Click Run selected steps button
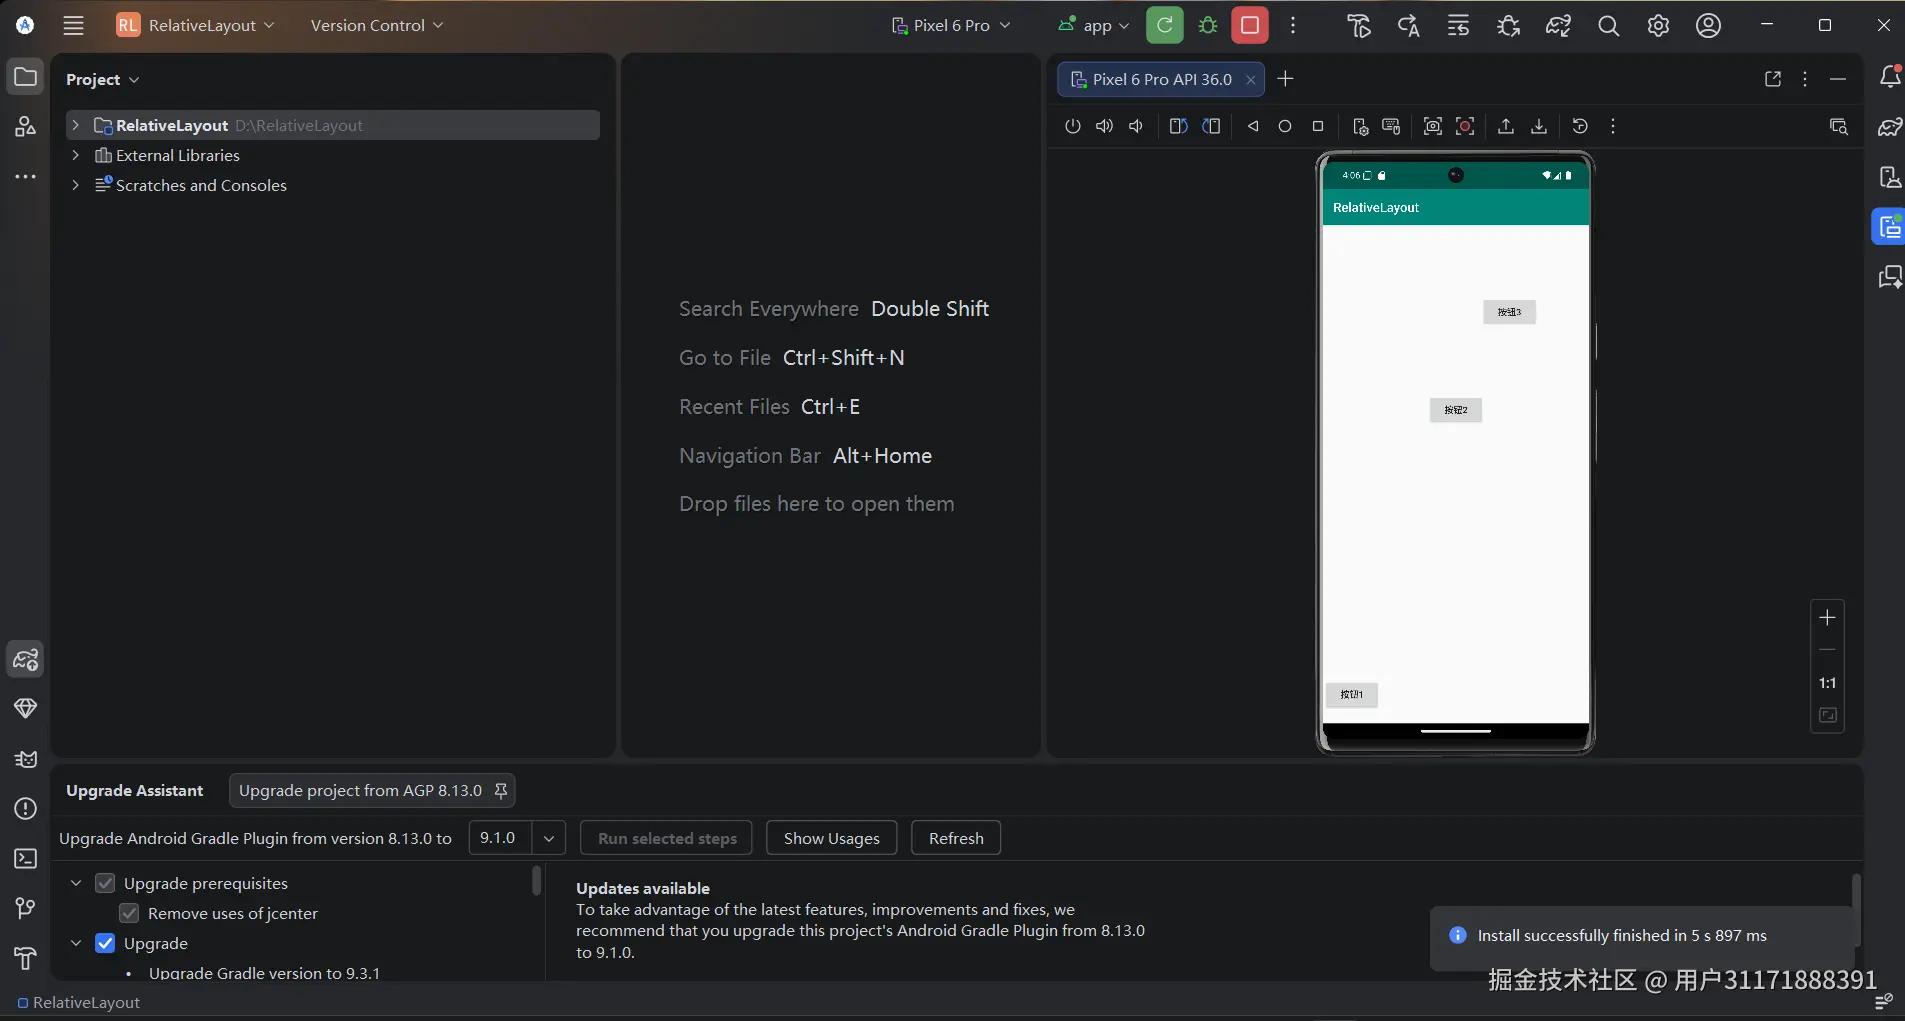The width and height of the screenshot is (1905, 1021). (x=667, y=838)
